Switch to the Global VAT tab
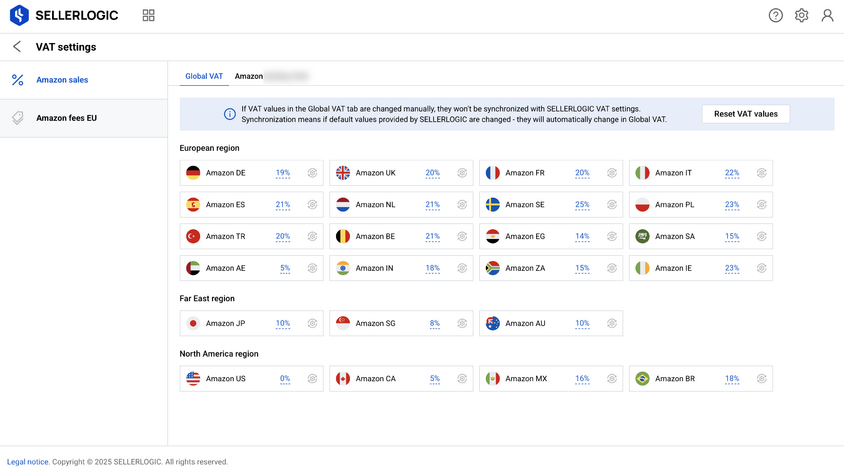844x475 pixels. tap(204, 76)
